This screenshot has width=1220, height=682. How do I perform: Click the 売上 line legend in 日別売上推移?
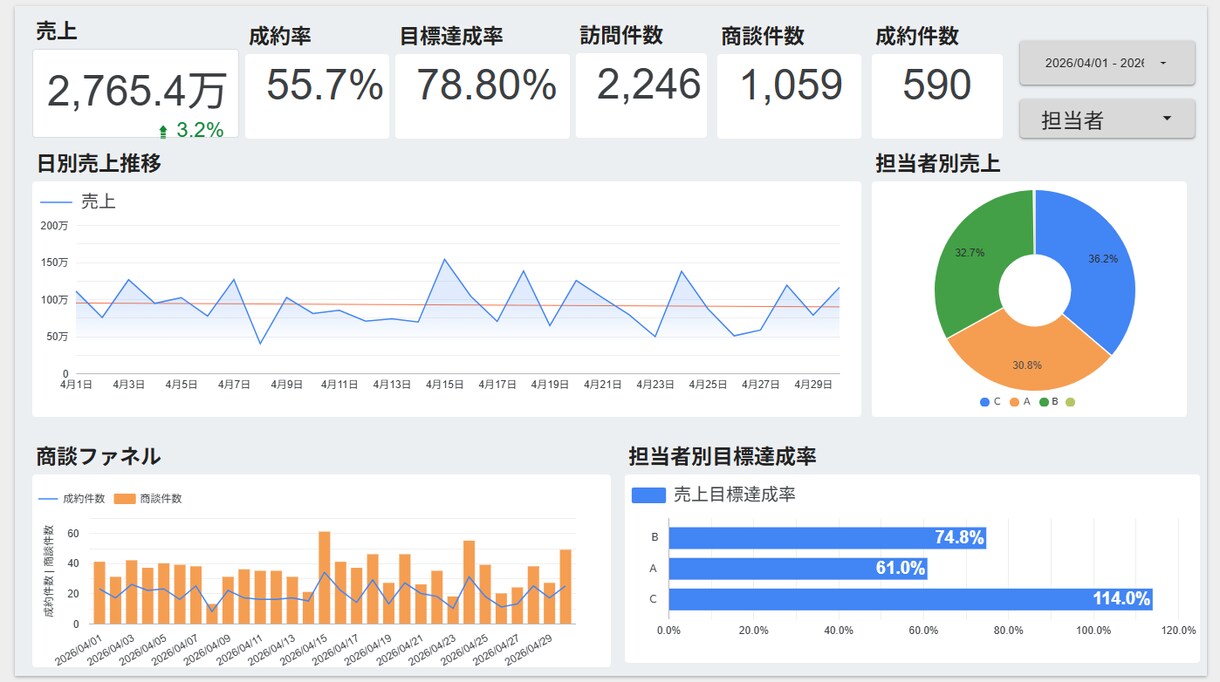78,202
